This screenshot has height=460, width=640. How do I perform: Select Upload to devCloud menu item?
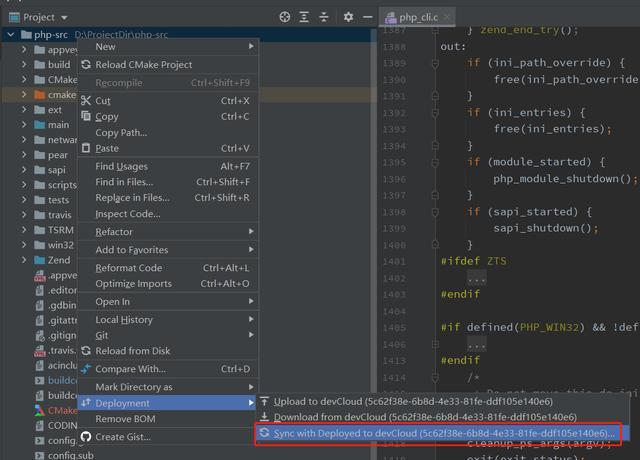tap(420, 401)
